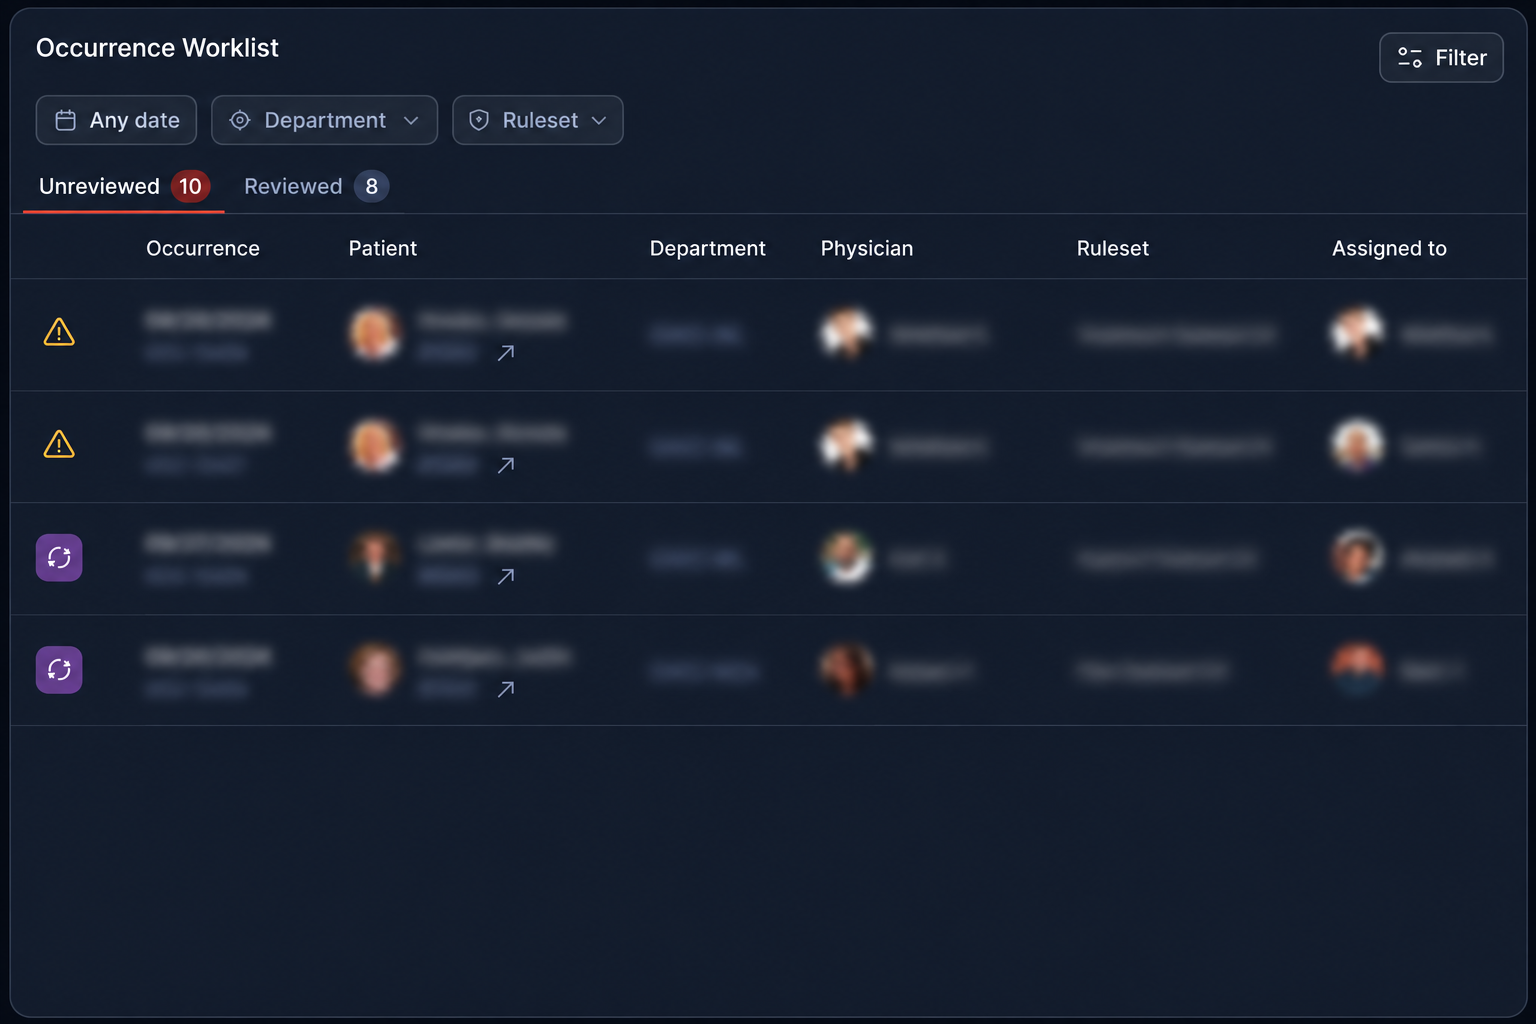Click the Ruleset dropdown chevron
Viewport: 1536px width, 1024px height.
[x=599, y=120]
